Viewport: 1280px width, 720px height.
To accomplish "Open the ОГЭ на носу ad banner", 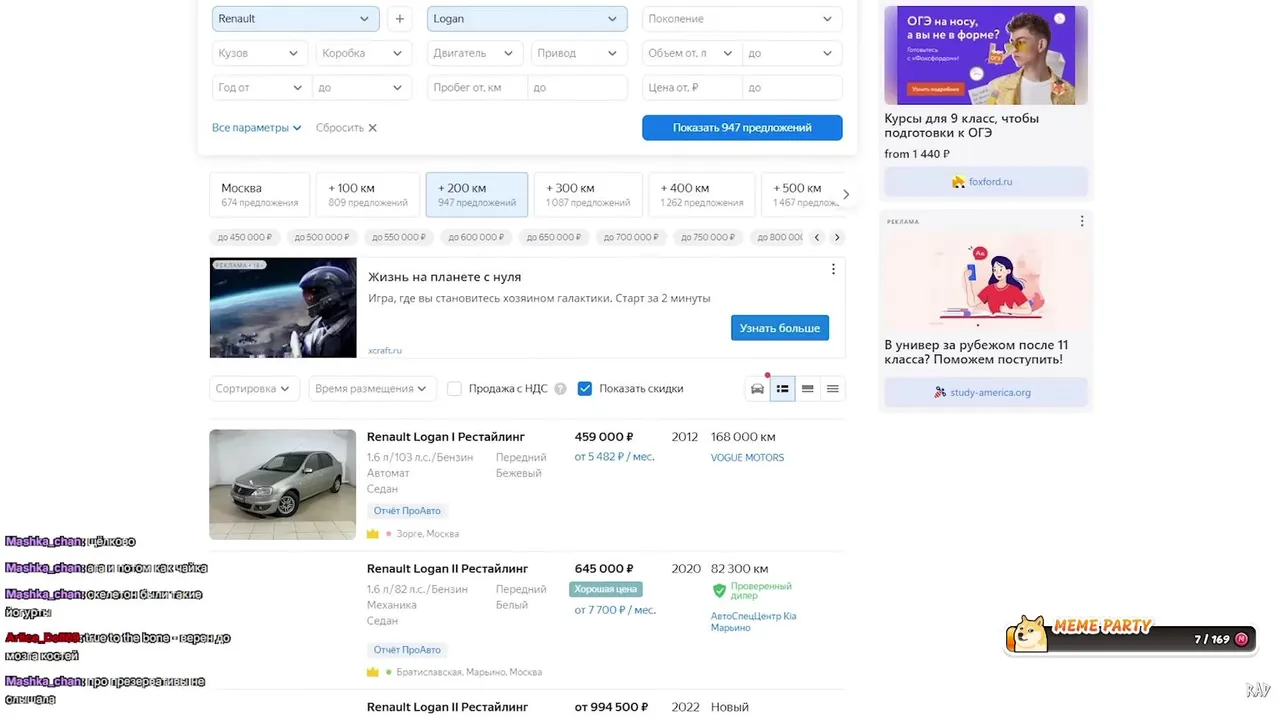I will [x=986, y=55].
